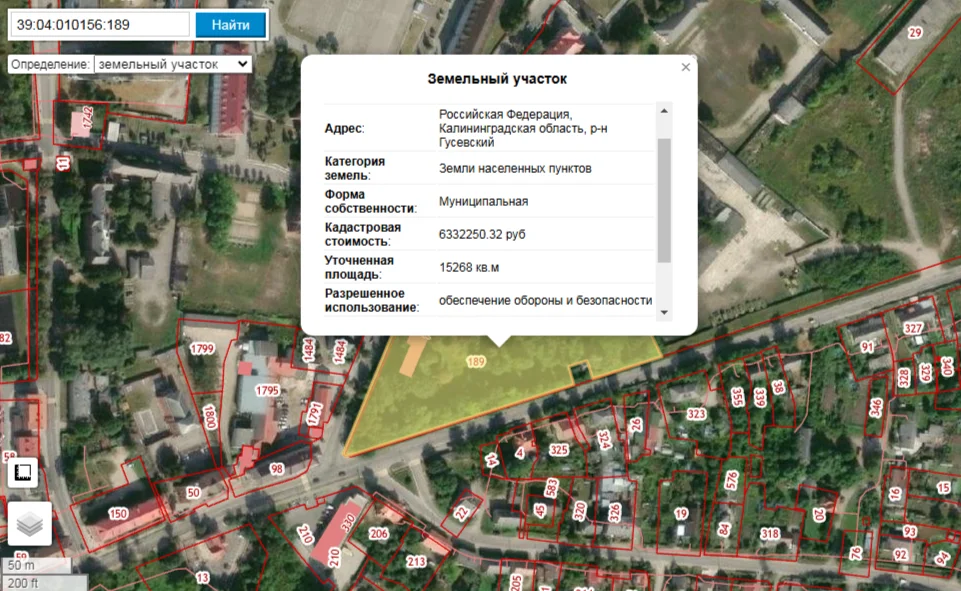Click the area value 15268 кв.м

click(469, 267)
